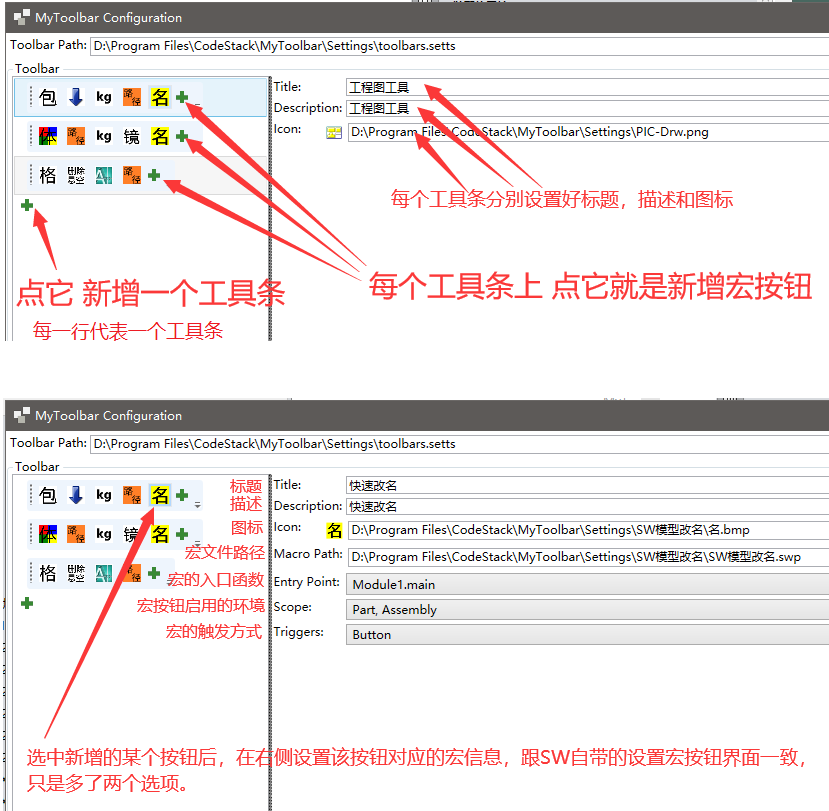Select orange path icon in lower window's first toolbar
Image resolution: width=829 pixels, height=811 pixels.
click(x=132, y=495)
